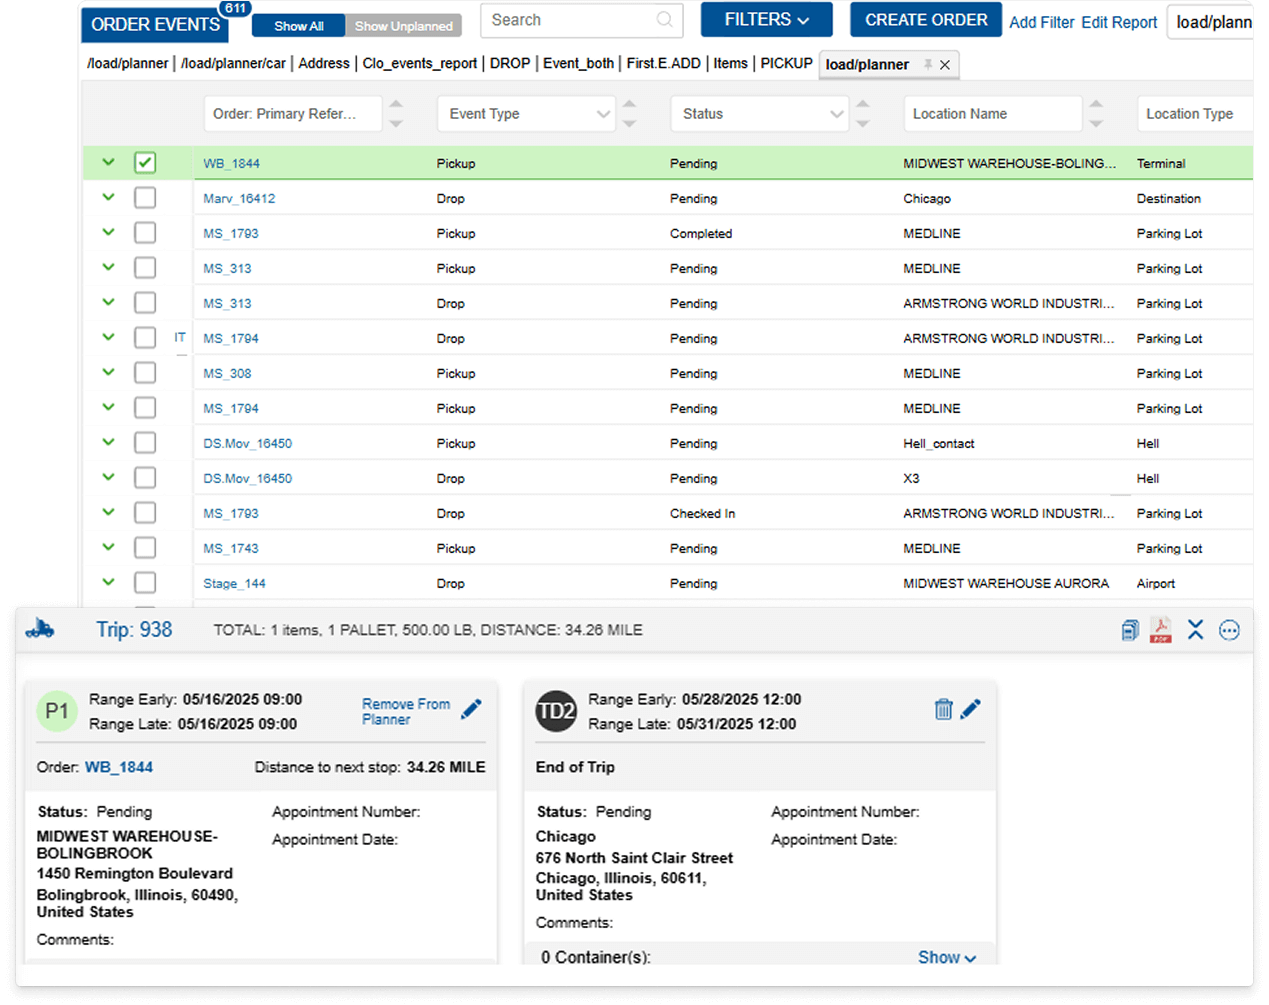The height and width of the screenshot is (1005, 1269).
Task: Select the Stage_144 row checkbox
Action: (x=145, y=583)
